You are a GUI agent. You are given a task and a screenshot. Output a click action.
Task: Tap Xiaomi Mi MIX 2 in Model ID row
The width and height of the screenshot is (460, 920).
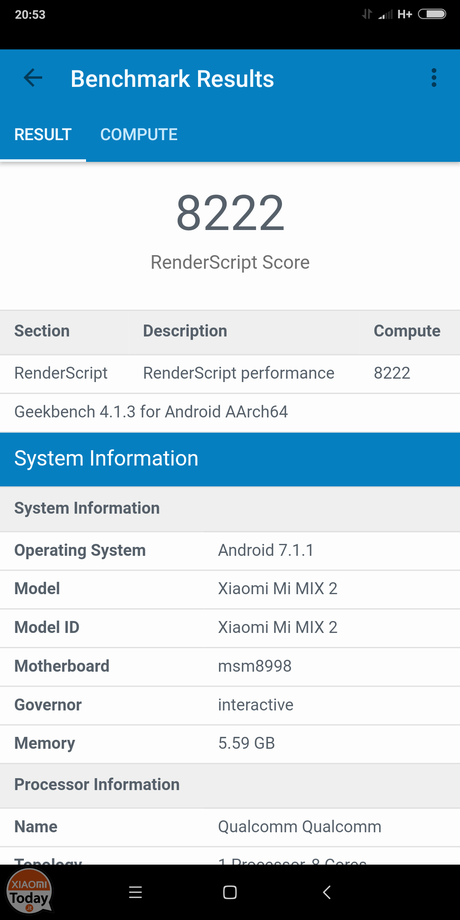(x=278, y=627)
